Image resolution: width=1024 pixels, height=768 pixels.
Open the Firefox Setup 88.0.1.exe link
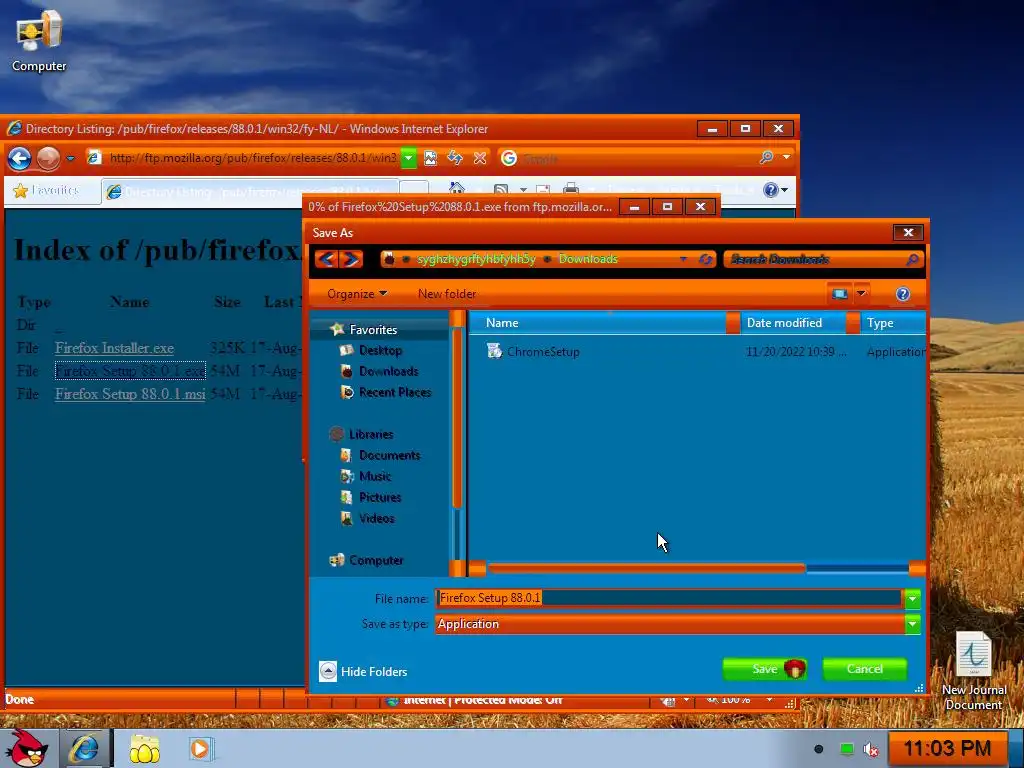[x=130, y=371]
